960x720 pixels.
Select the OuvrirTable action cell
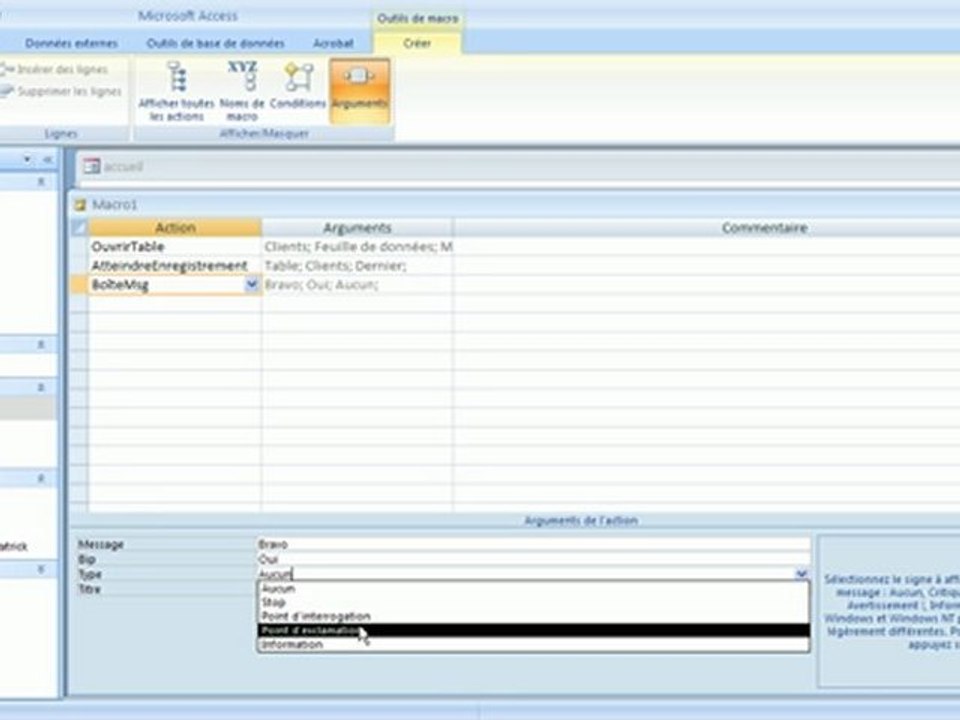(175, 247)
